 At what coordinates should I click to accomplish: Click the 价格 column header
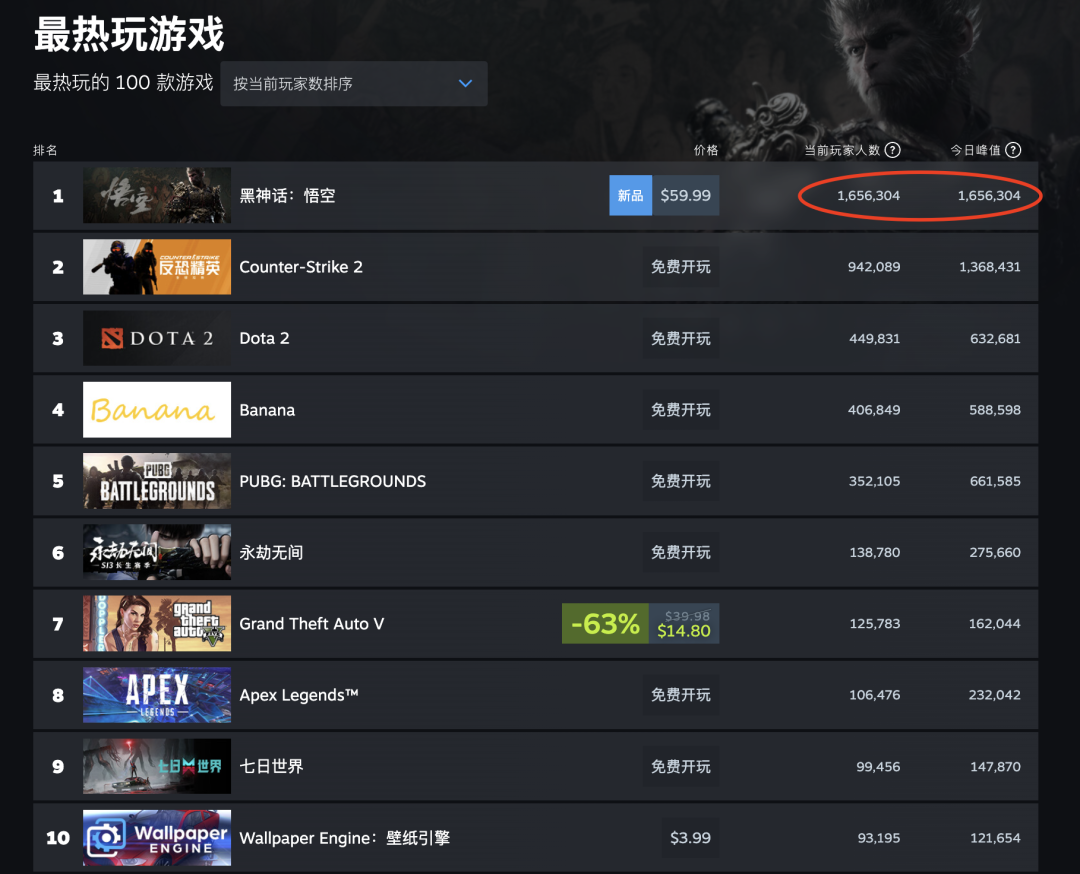click(706, 150)
